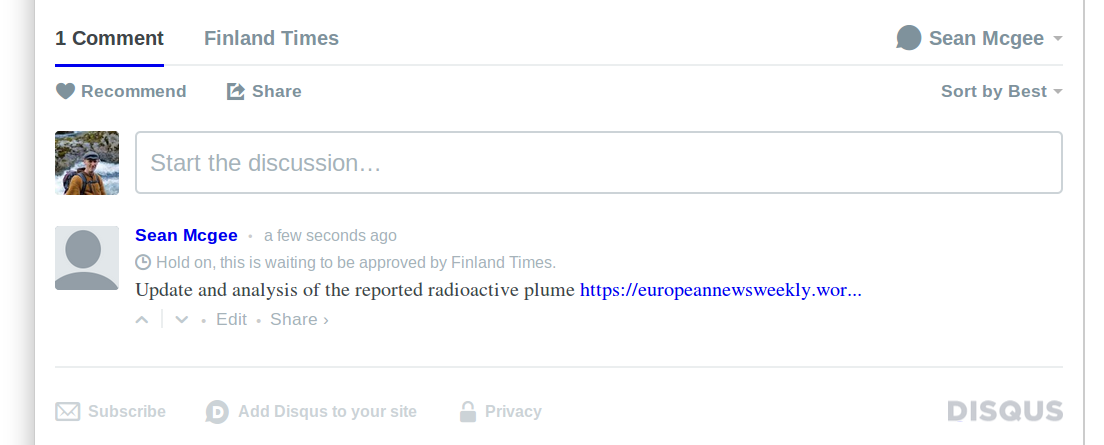
Task: Click the speech bubble user icon
Action: [x=908, y=39]
